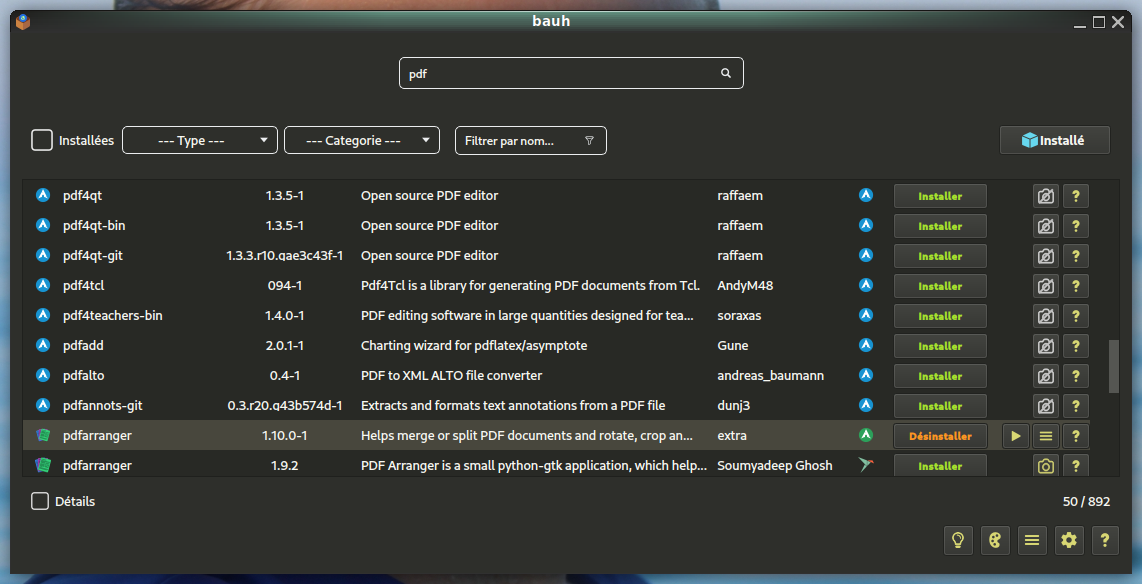Open screenshots for pdfannots-git
The image size is (1142, 584).
click(1046, 405)
